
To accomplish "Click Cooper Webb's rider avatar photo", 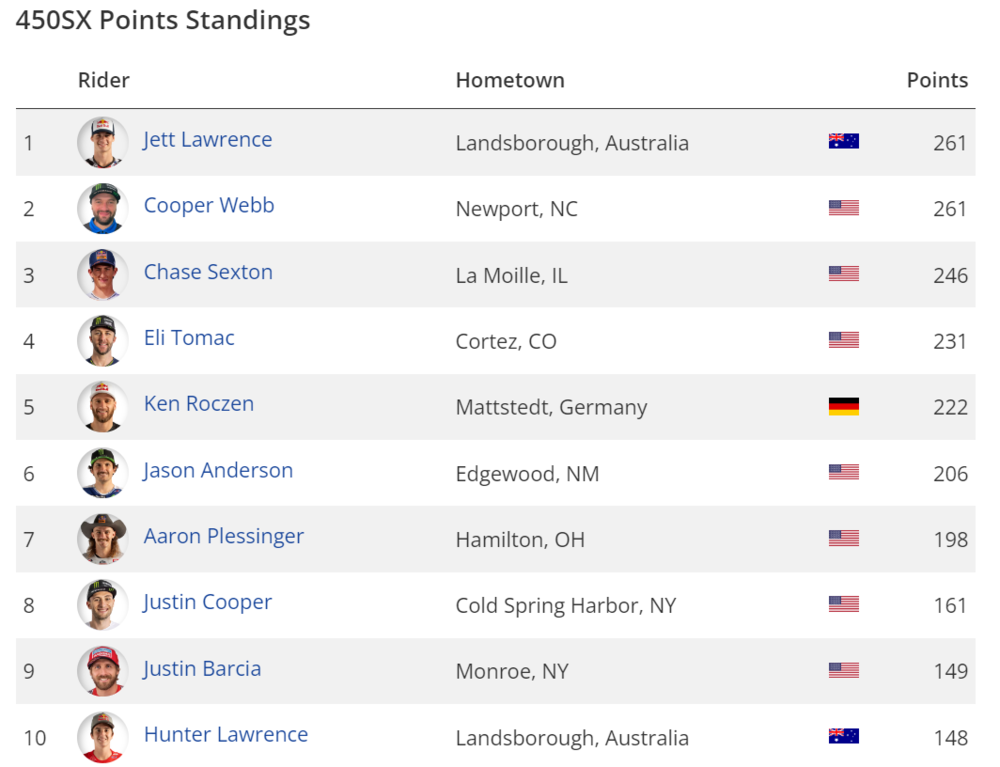I will coord(102,208).
